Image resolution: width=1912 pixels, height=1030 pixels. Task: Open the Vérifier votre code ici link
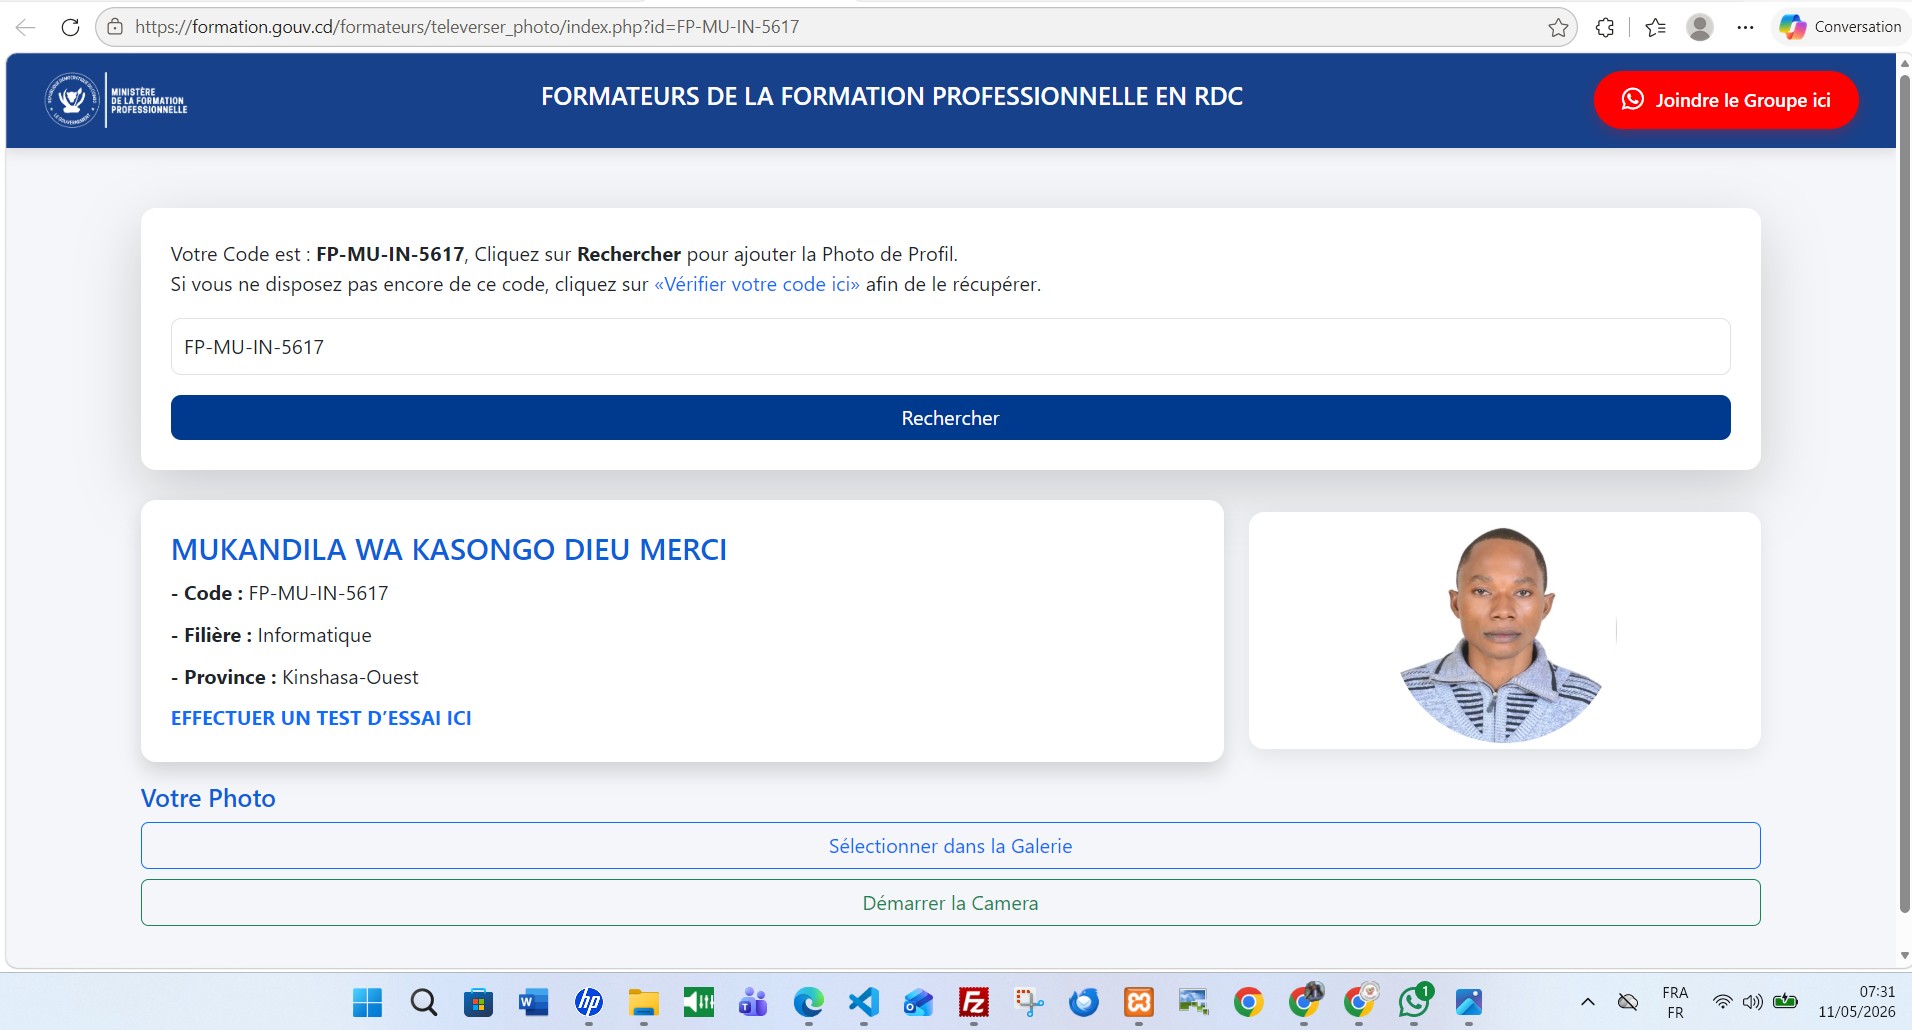point(757,284)
